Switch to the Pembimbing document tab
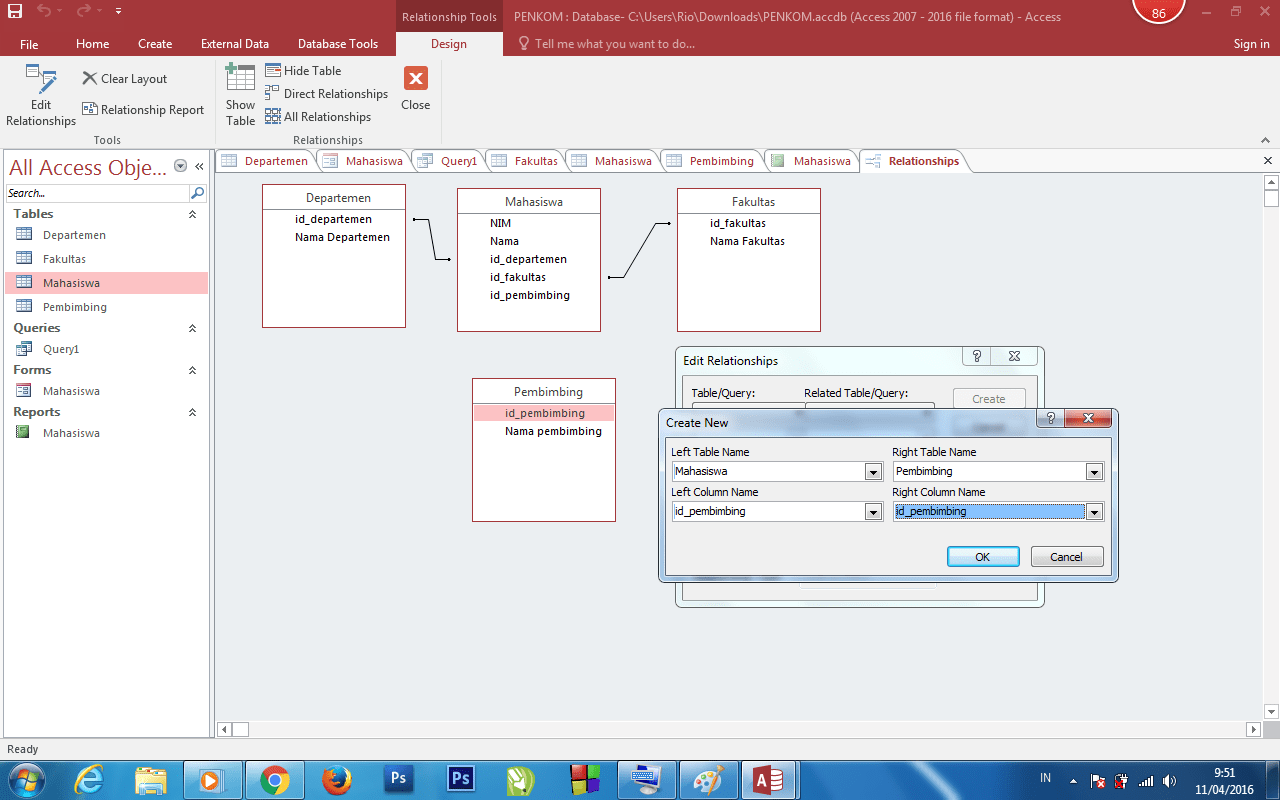 coord(713,161)
